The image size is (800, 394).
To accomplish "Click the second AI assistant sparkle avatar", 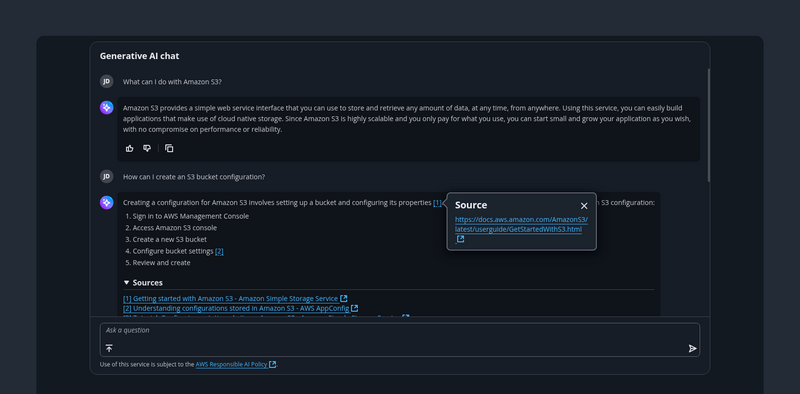I will point(107,203).
